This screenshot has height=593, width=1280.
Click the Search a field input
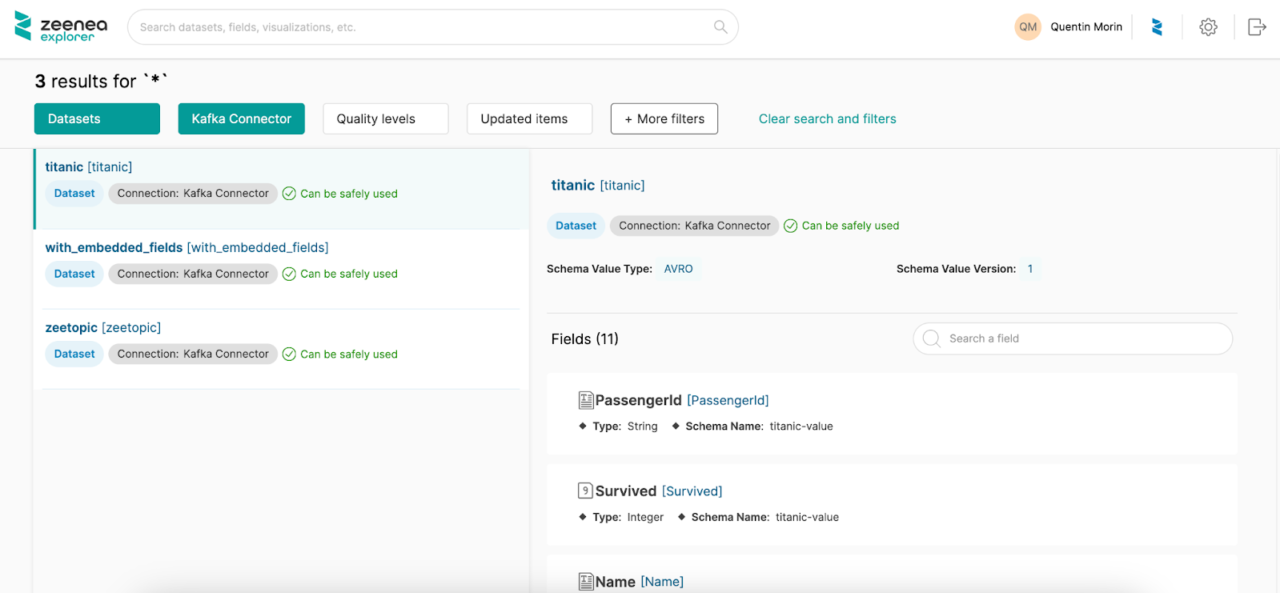point(1080,339)
